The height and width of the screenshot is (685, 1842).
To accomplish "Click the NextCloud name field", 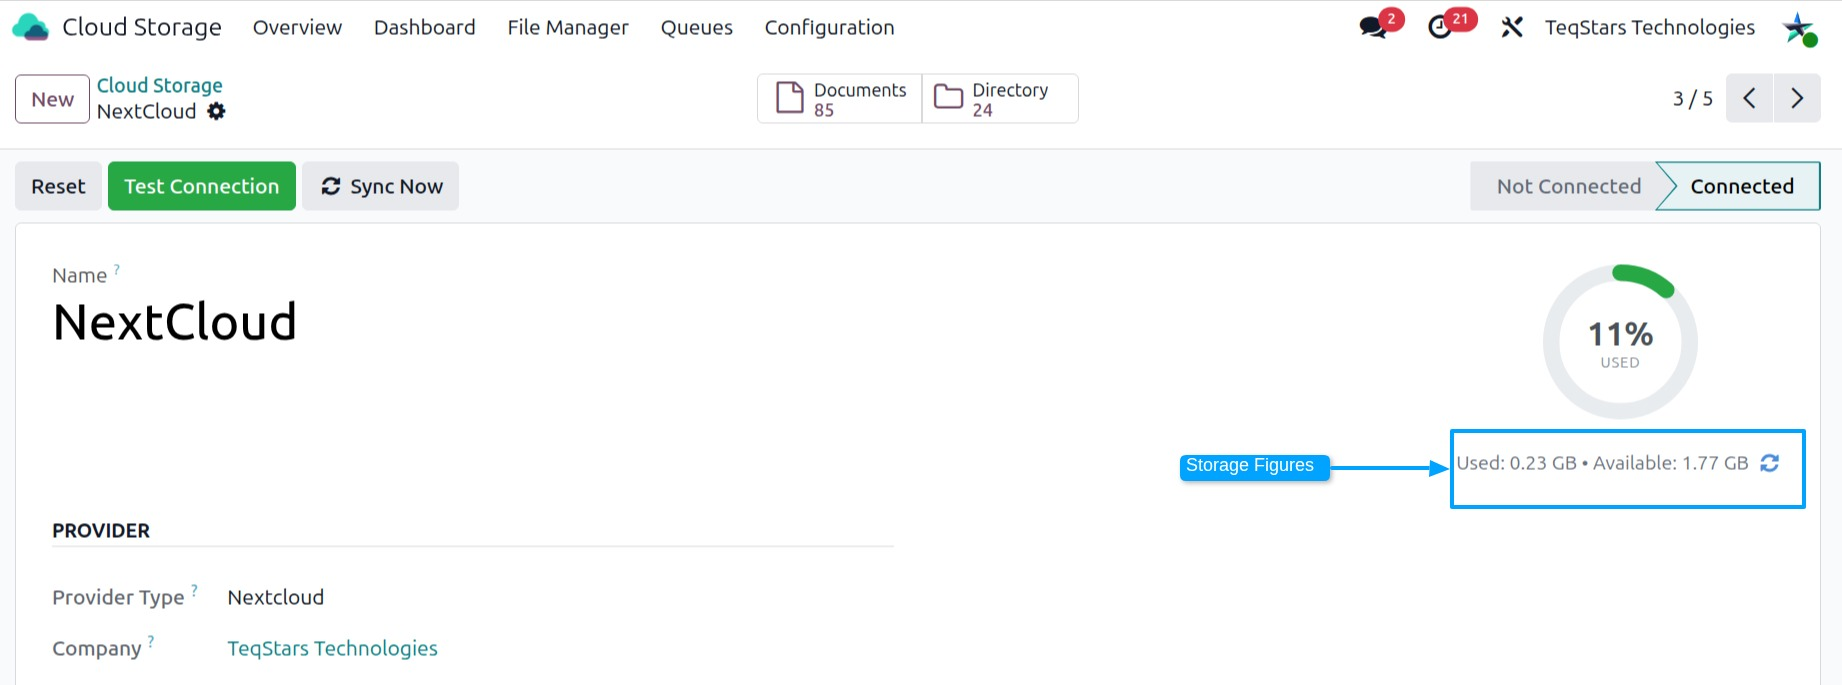I will [x=174, y=322].
